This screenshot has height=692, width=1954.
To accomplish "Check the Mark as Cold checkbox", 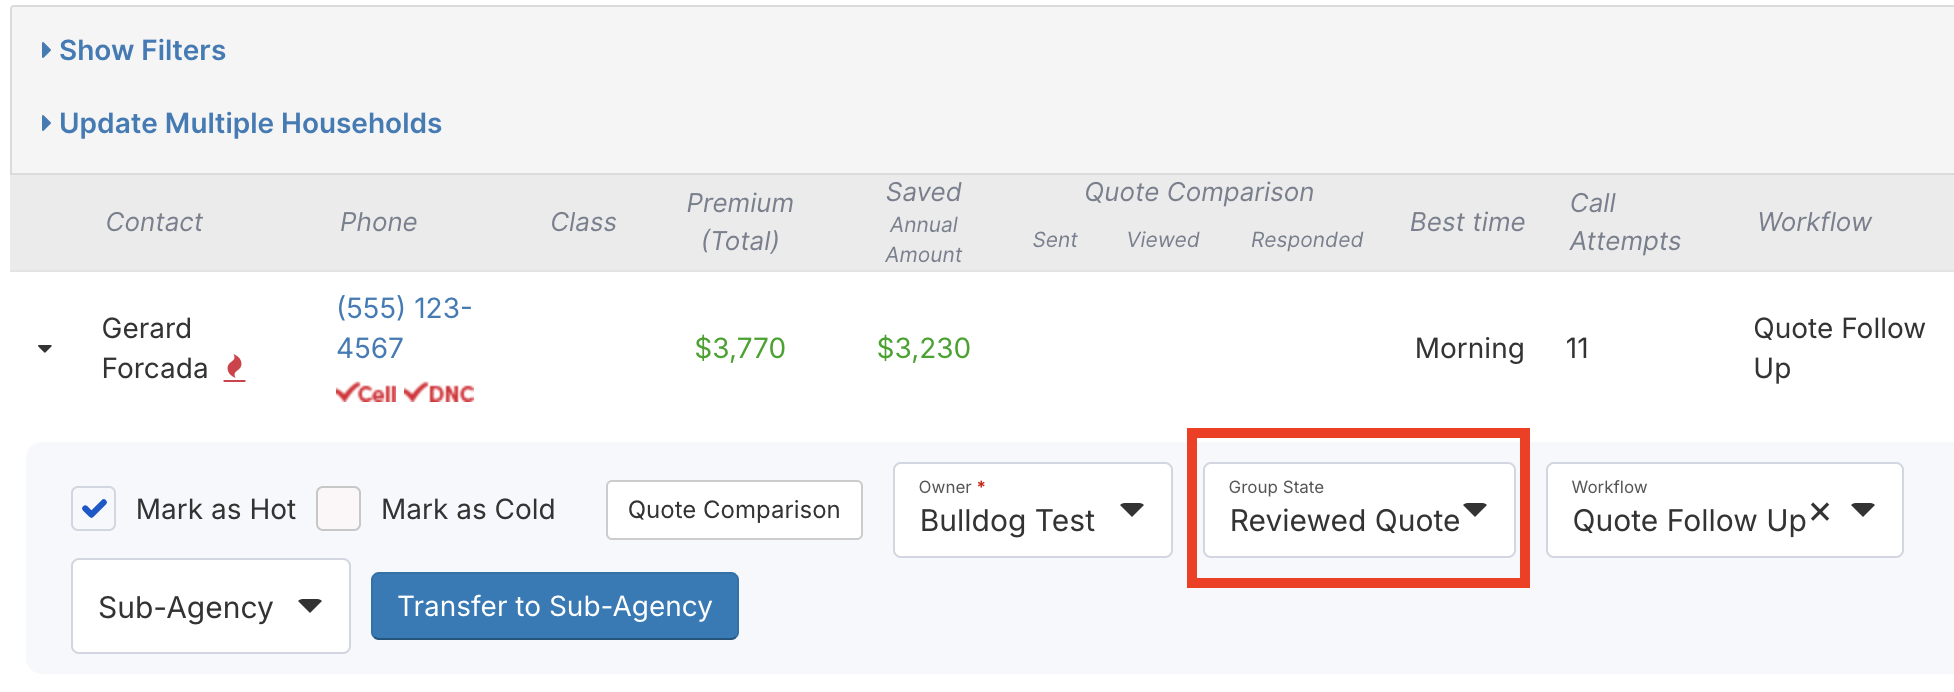I will click(338, 509).
